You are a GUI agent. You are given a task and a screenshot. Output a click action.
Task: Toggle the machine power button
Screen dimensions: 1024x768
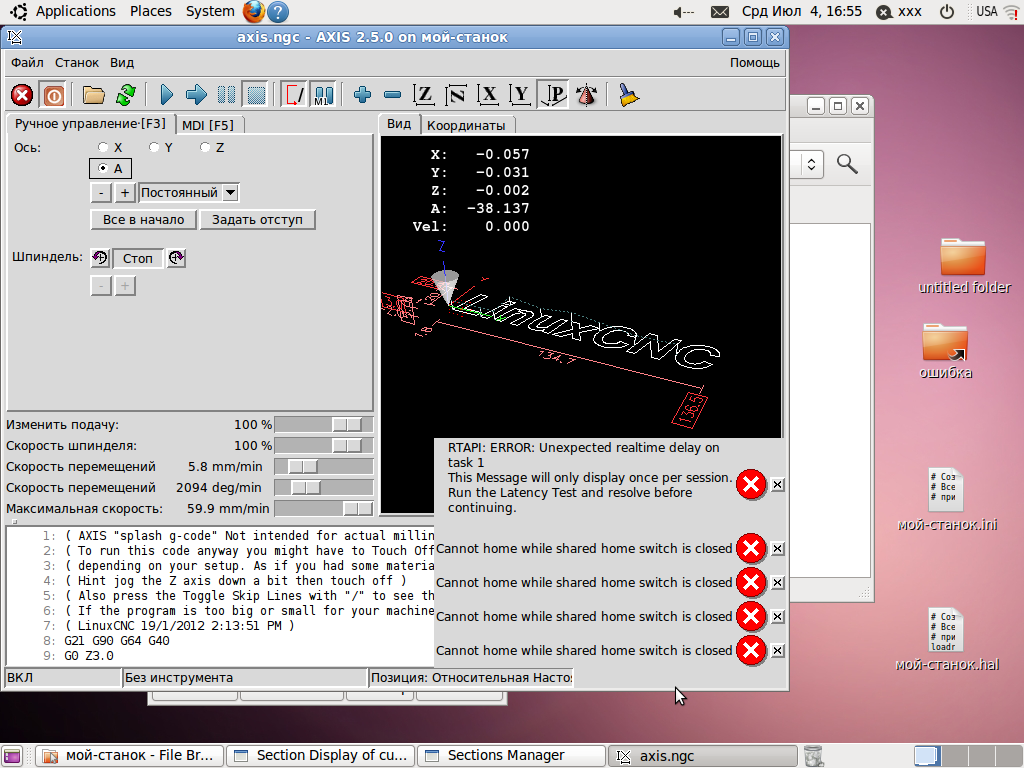pyautogui.click(x=54, y=95)
